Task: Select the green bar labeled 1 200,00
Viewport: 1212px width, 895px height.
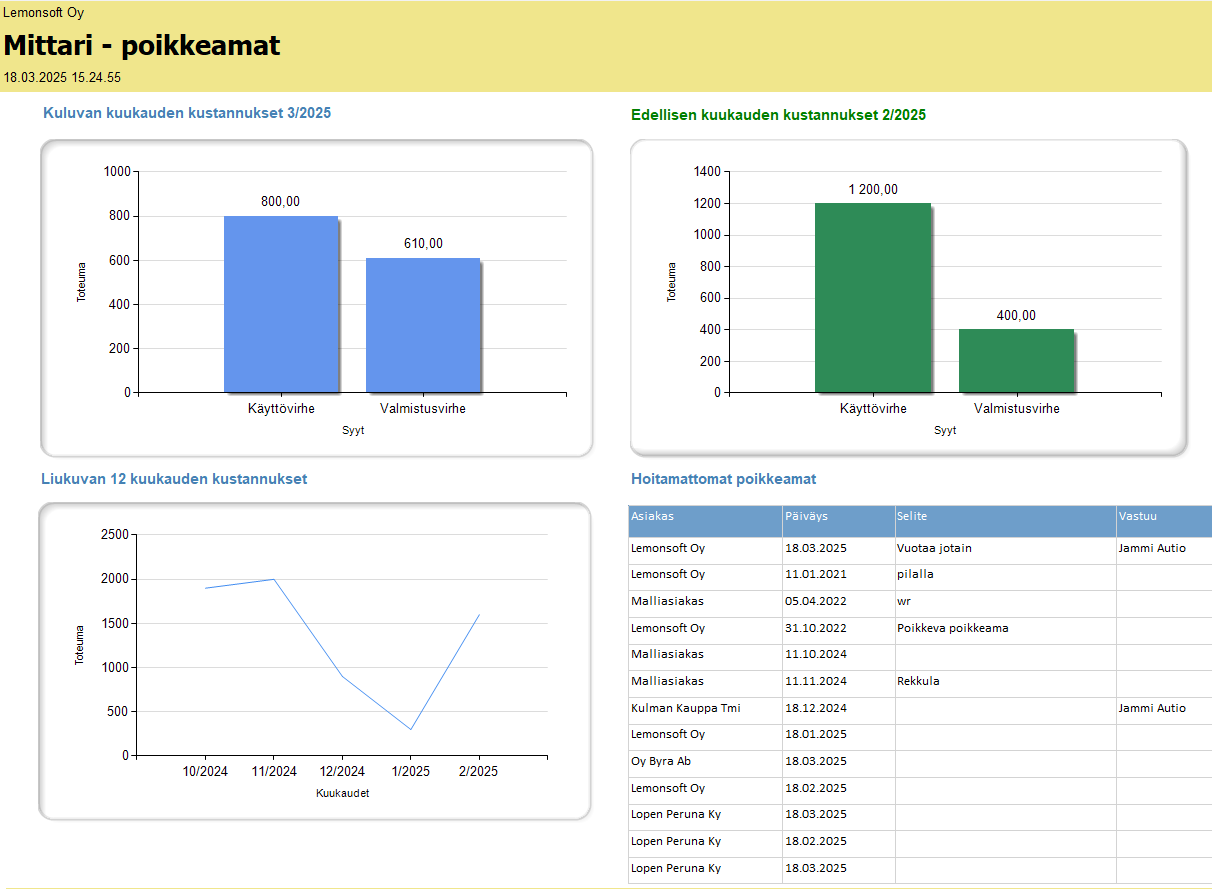Action: tap(872, 297)
